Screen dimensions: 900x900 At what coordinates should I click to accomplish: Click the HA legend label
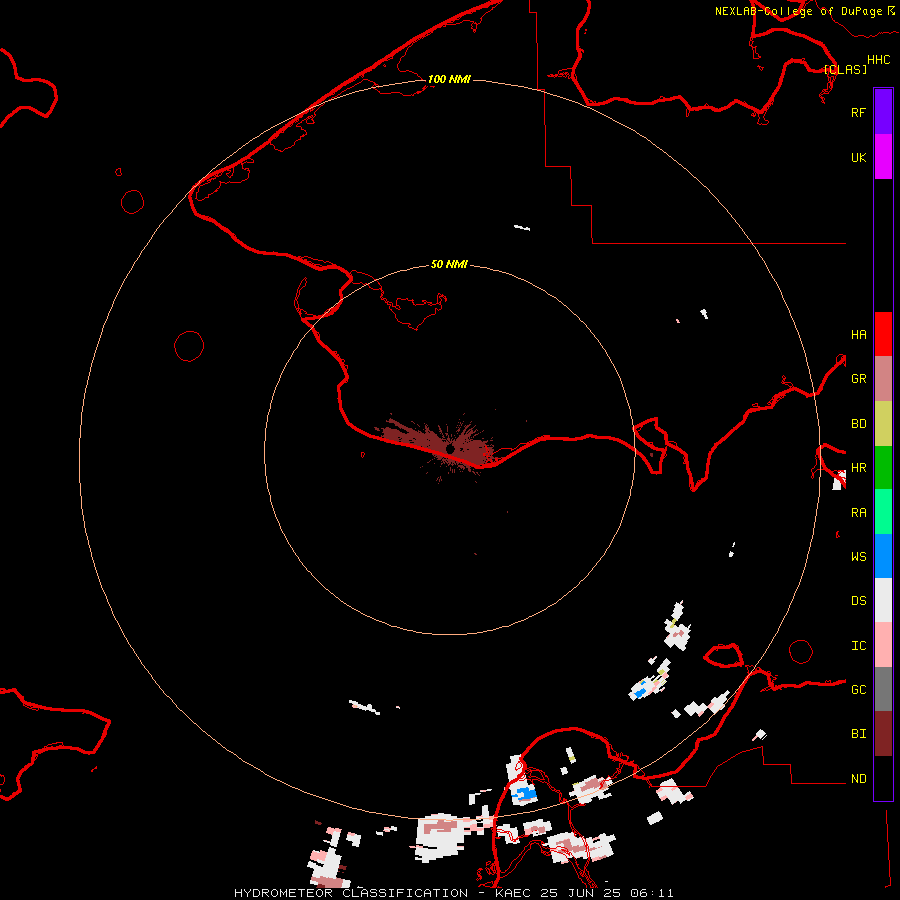(858, 335)
